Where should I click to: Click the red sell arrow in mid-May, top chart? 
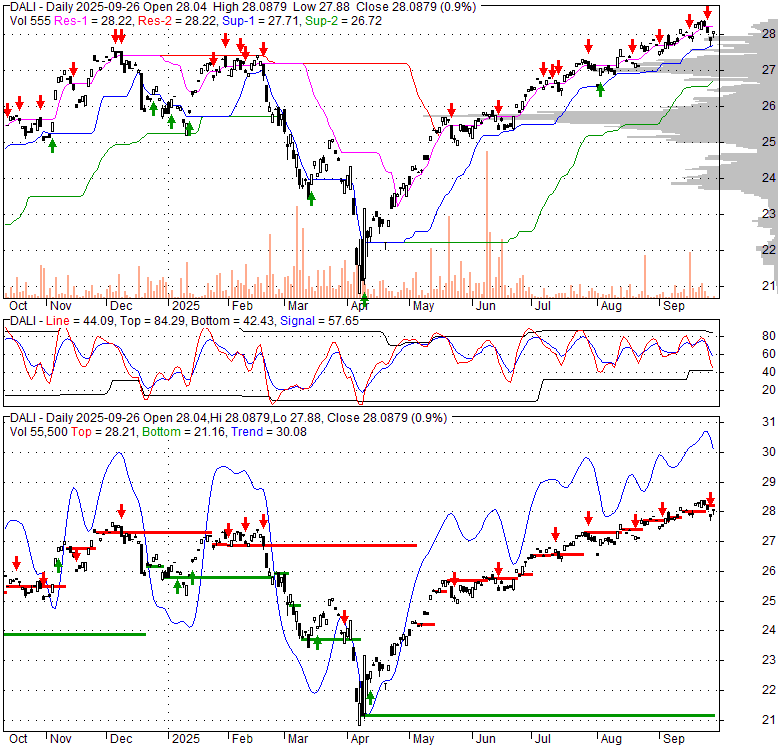pos(451,110)
